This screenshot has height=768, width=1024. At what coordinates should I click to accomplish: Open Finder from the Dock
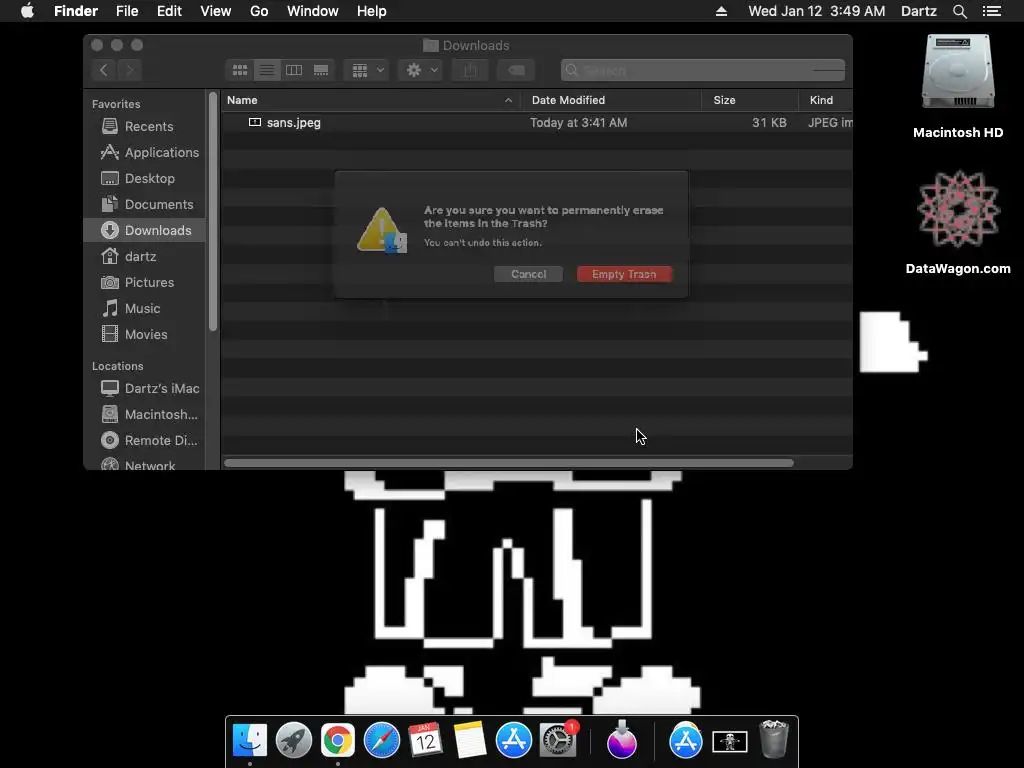249,740
